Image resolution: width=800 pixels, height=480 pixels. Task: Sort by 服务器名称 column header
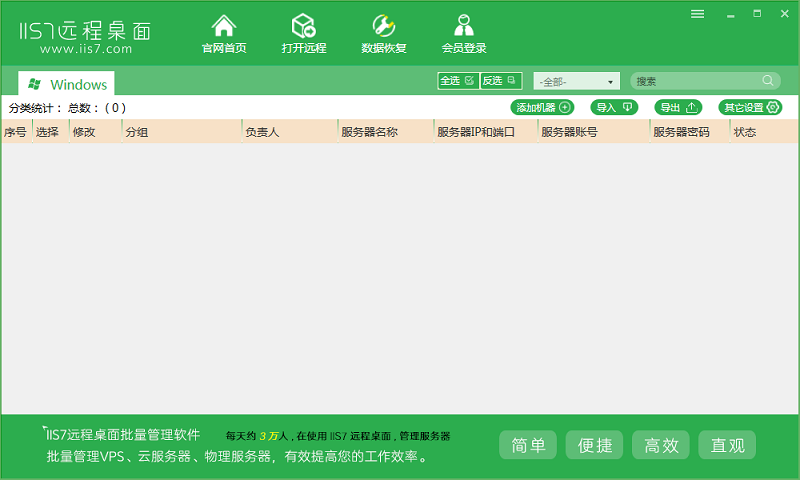click(x=386, y=132)
